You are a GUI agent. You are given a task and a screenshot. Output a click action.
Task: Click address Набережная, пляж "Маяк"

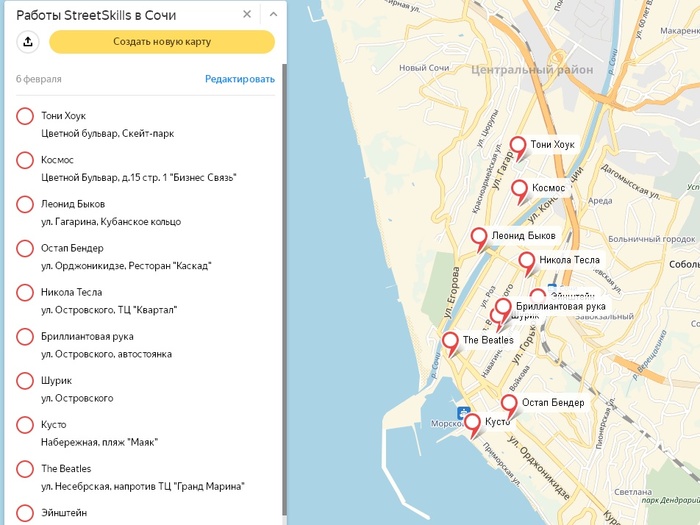[x=100, y=442]
